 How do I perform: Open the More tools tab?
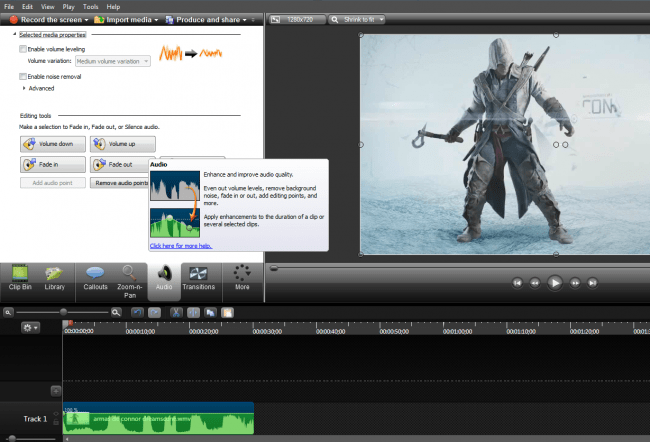[242, 278]
